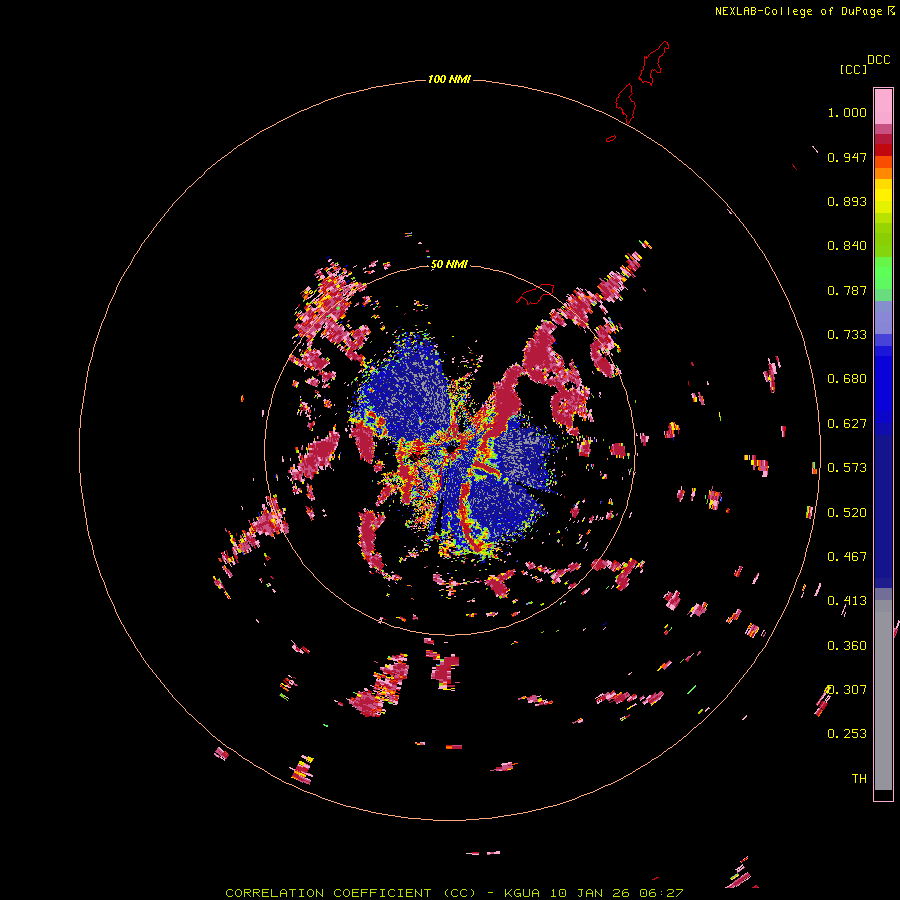Click the 0.840 legend value
This screenshot has height=900, width=900.
pos(847,246)
